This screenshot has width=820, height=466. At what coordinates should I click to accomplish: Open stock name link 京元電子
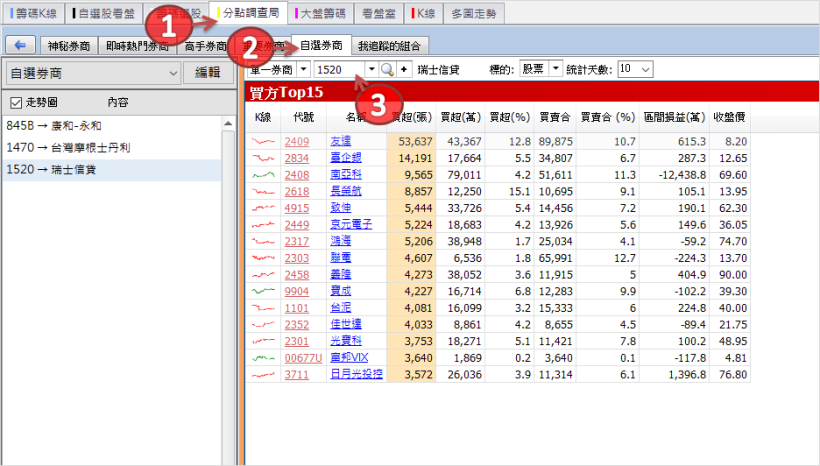351,224
